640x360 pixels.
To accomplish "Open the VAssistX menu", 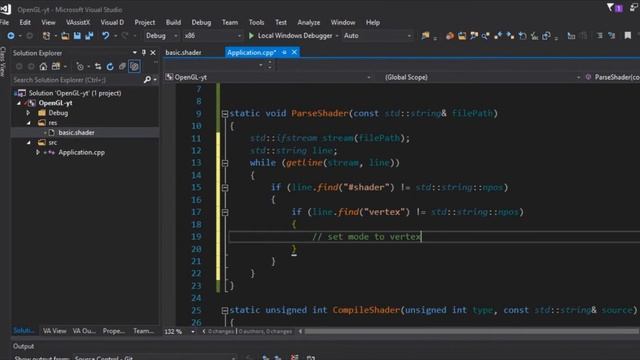I will tap(78, 22).
